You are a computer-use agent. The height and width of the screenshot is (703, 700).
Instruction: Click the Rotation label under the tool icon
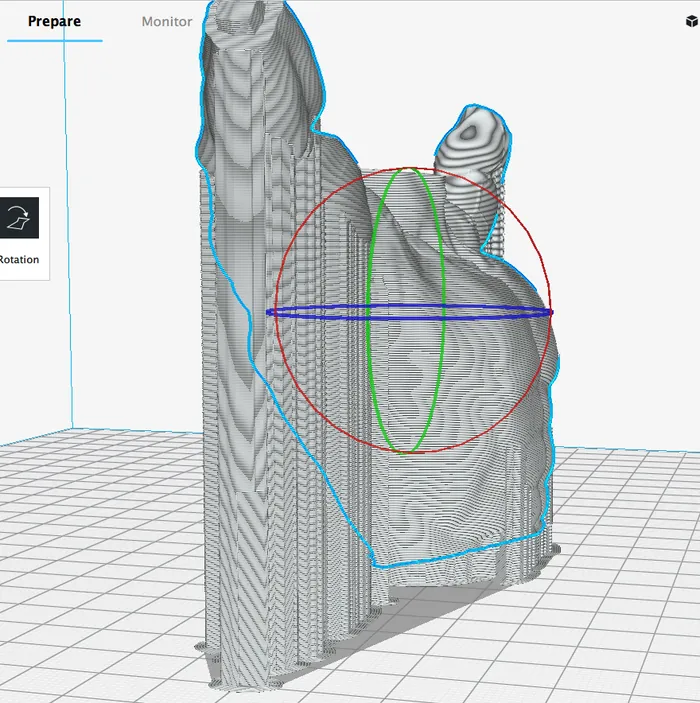19,260
